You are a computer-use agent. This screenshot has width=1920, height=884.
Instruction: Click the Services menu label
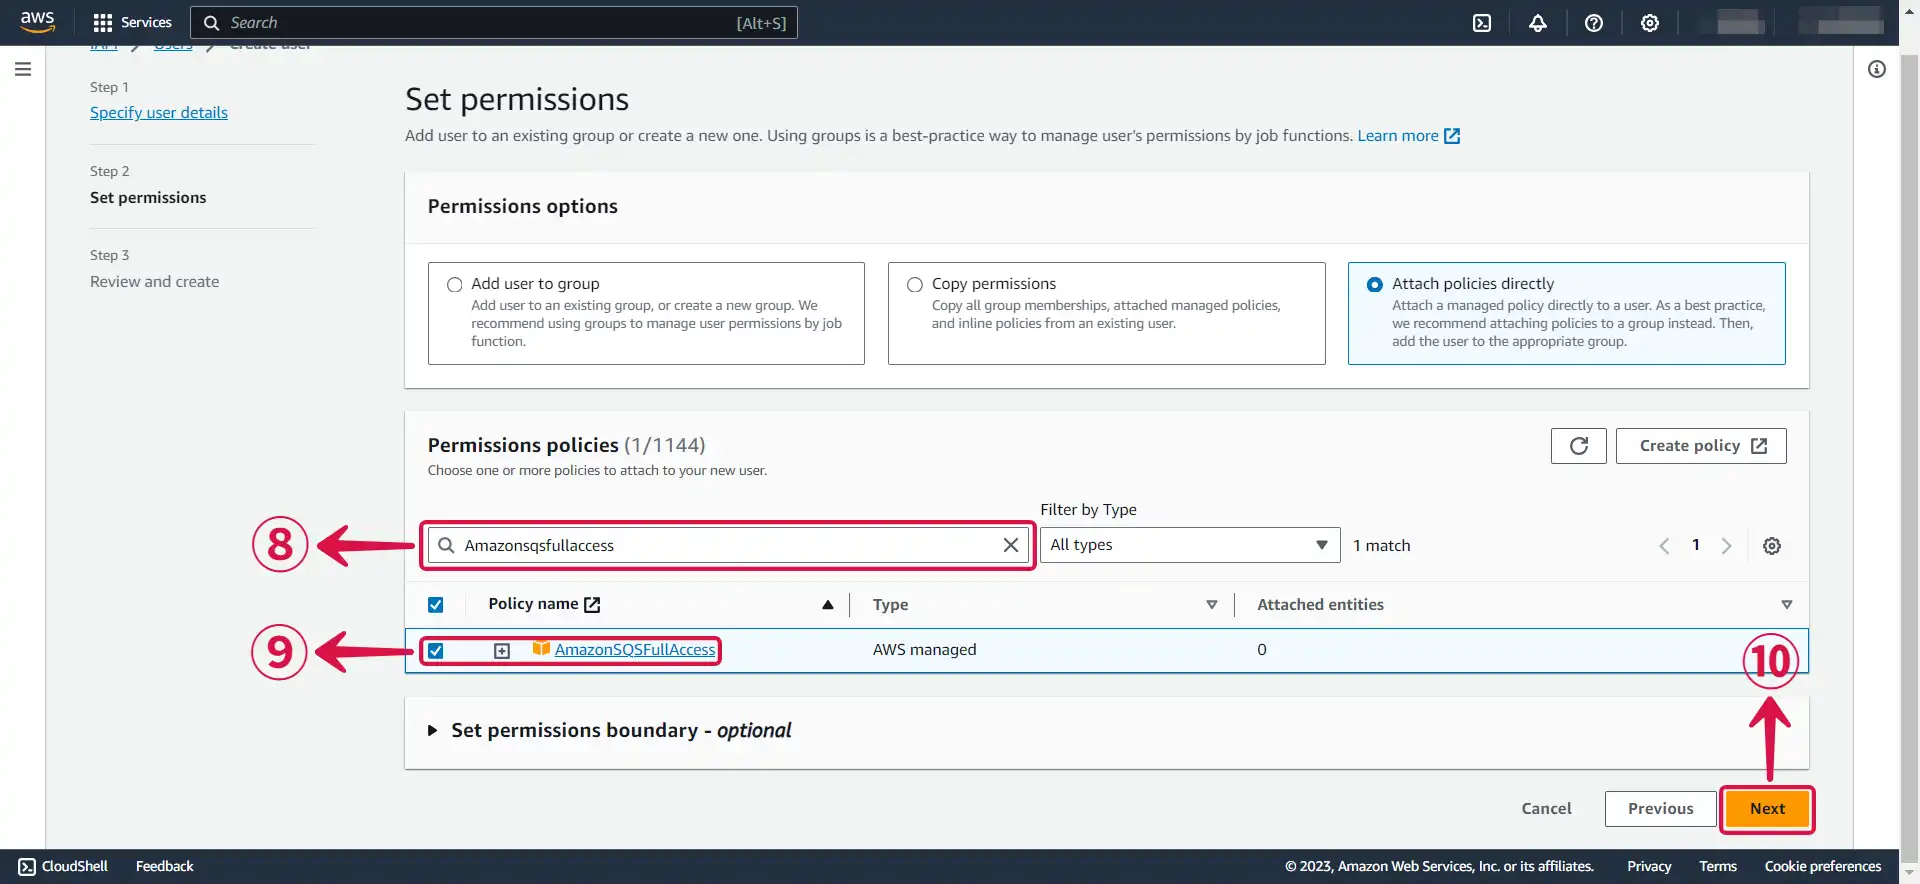pyautogui.click(x=146, y=23)
